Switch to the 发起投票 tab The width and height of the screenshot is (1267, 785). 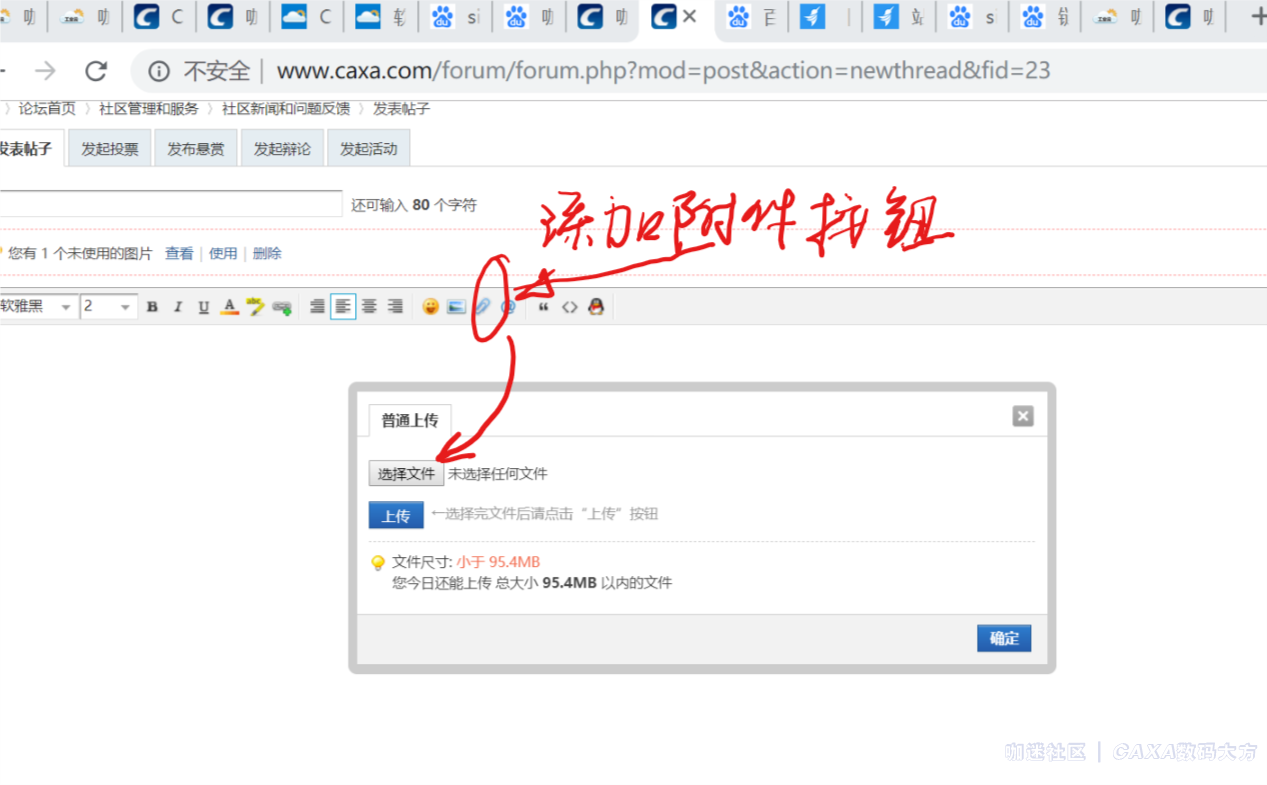pyautogui.click(x=109, y=149)
